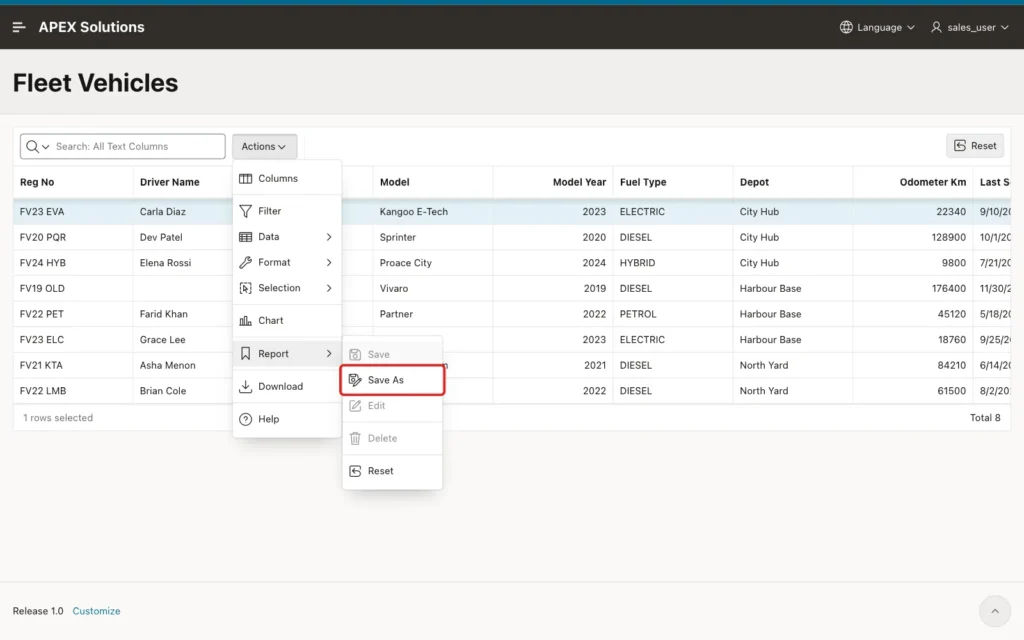Click the 128900 odometer value
This screenshot has height=640, width=1024.
(x=949, y=237)
